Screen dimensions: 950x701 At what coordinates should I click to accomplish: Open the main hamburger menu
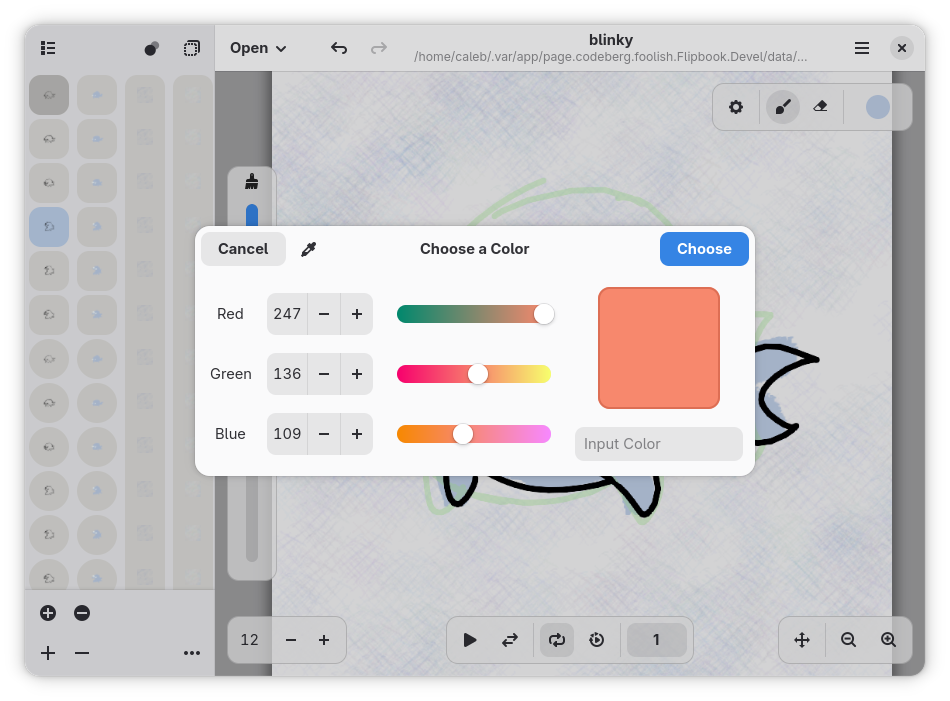pyautogui.click(x=862, y=48)
